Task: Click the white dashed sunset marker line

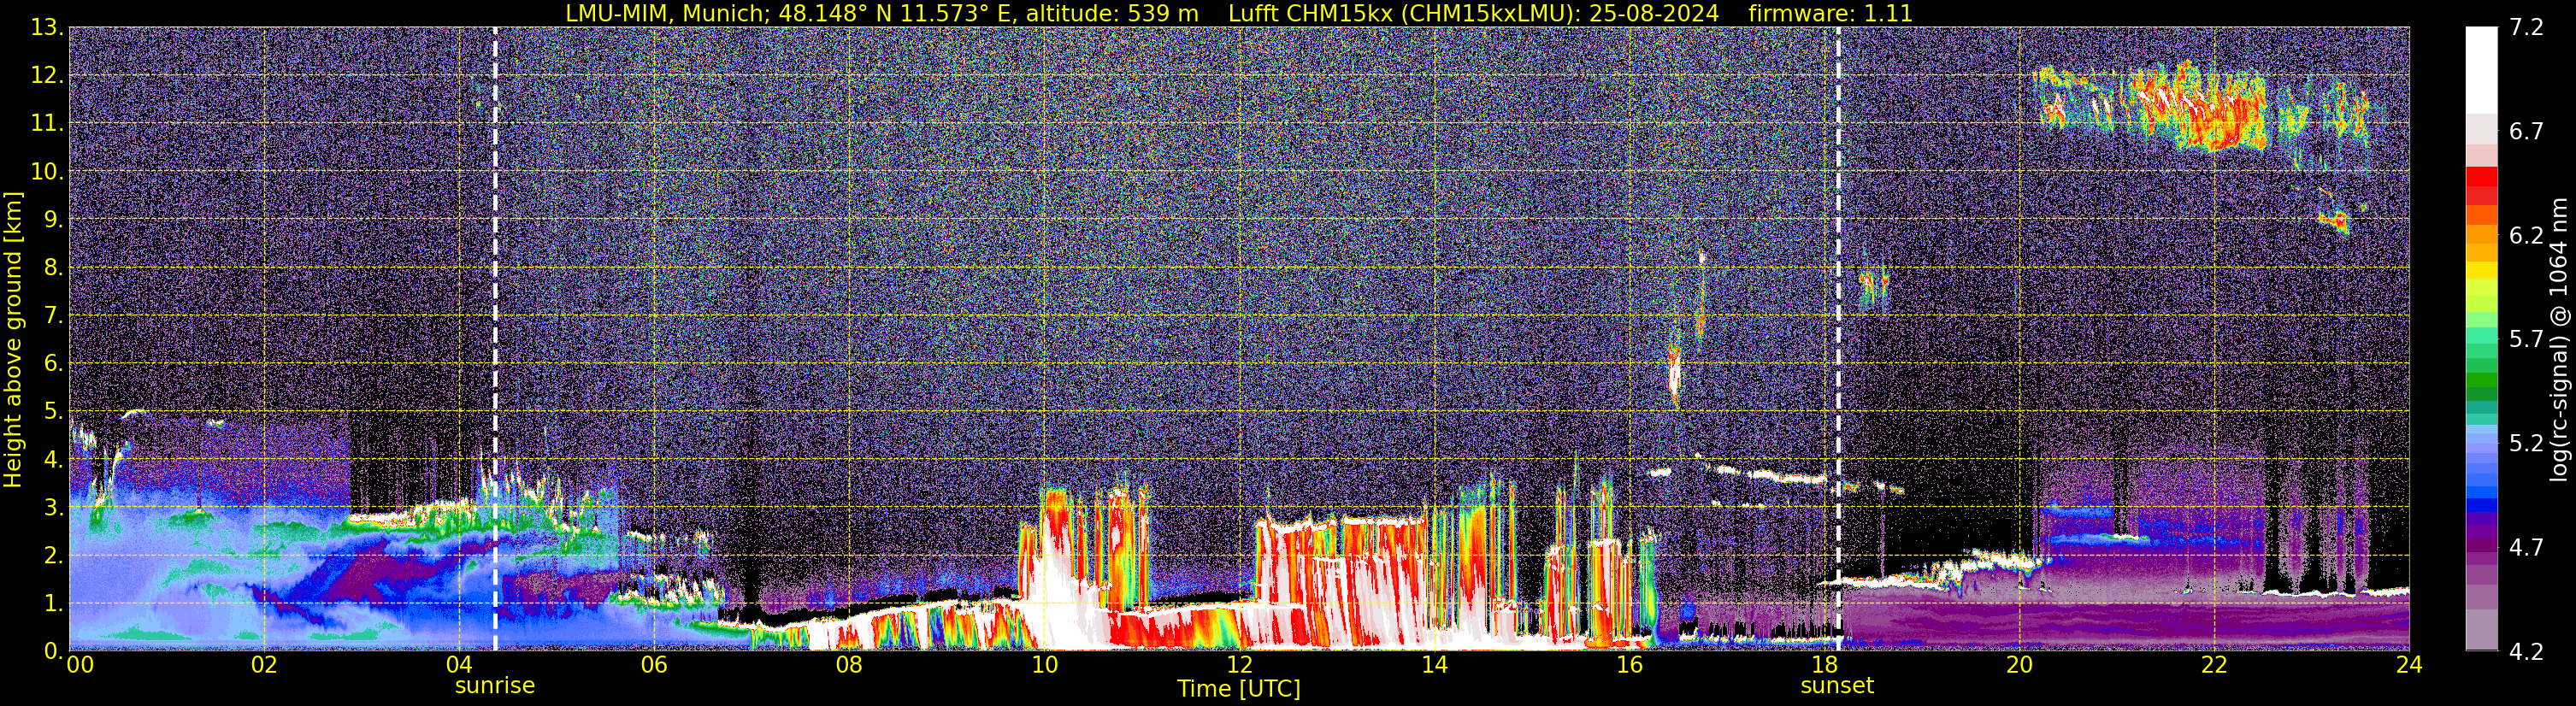Action: point(1838,340)
